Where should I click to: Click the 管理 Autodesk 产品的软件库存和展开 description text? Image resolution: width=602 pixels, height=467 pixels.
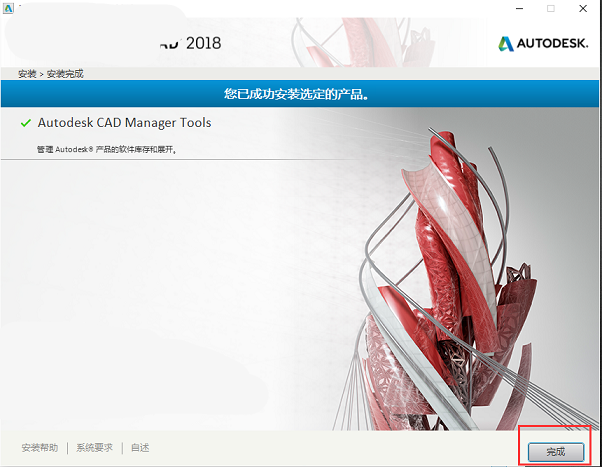pyautogui.click(x=107, y=149)
